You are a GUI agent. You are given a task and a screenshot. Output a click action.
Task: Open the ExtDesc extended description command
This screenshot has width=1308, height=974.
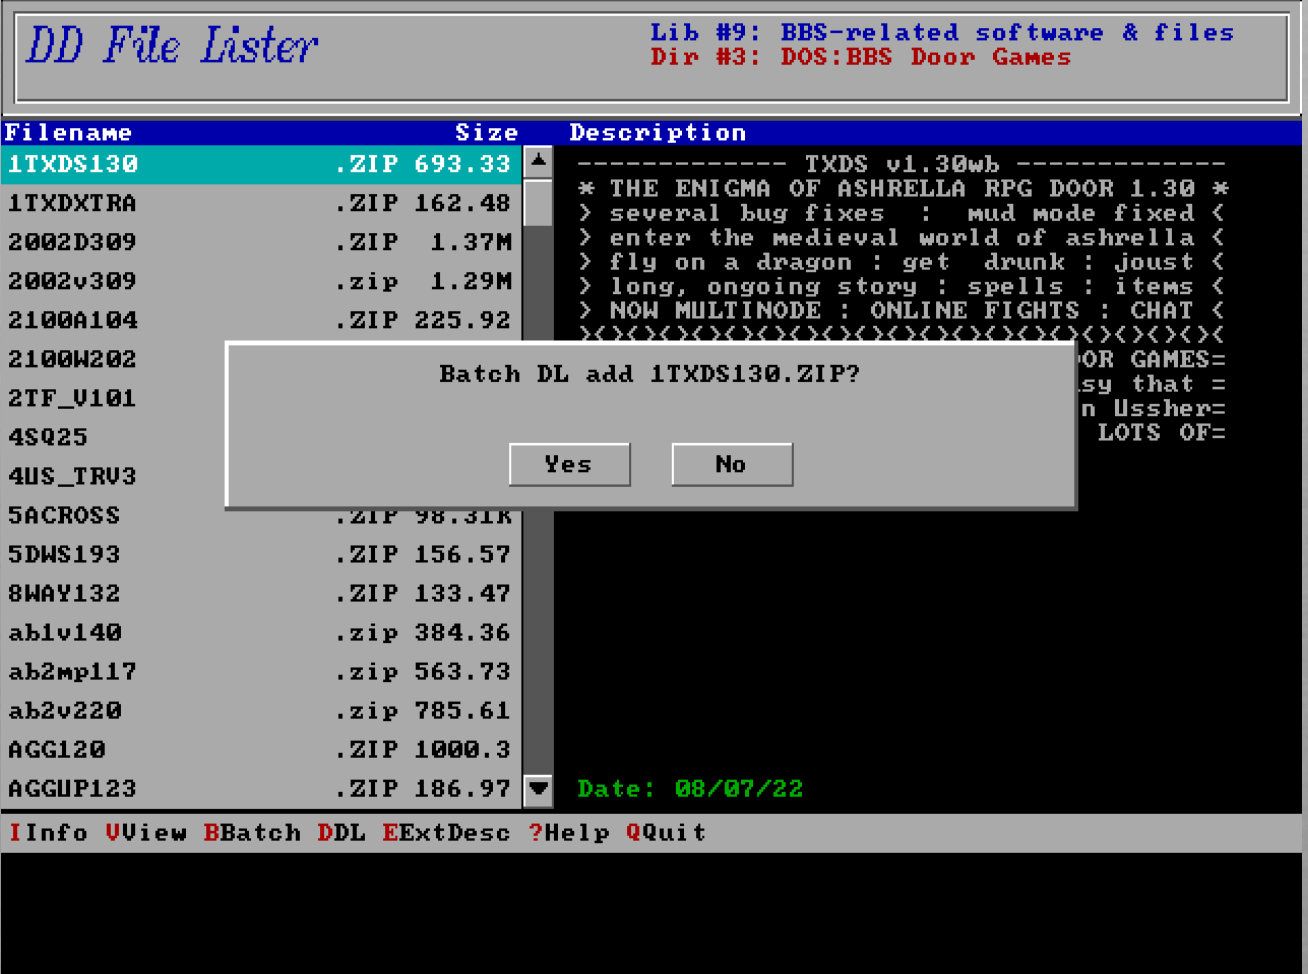coord(446,833)
